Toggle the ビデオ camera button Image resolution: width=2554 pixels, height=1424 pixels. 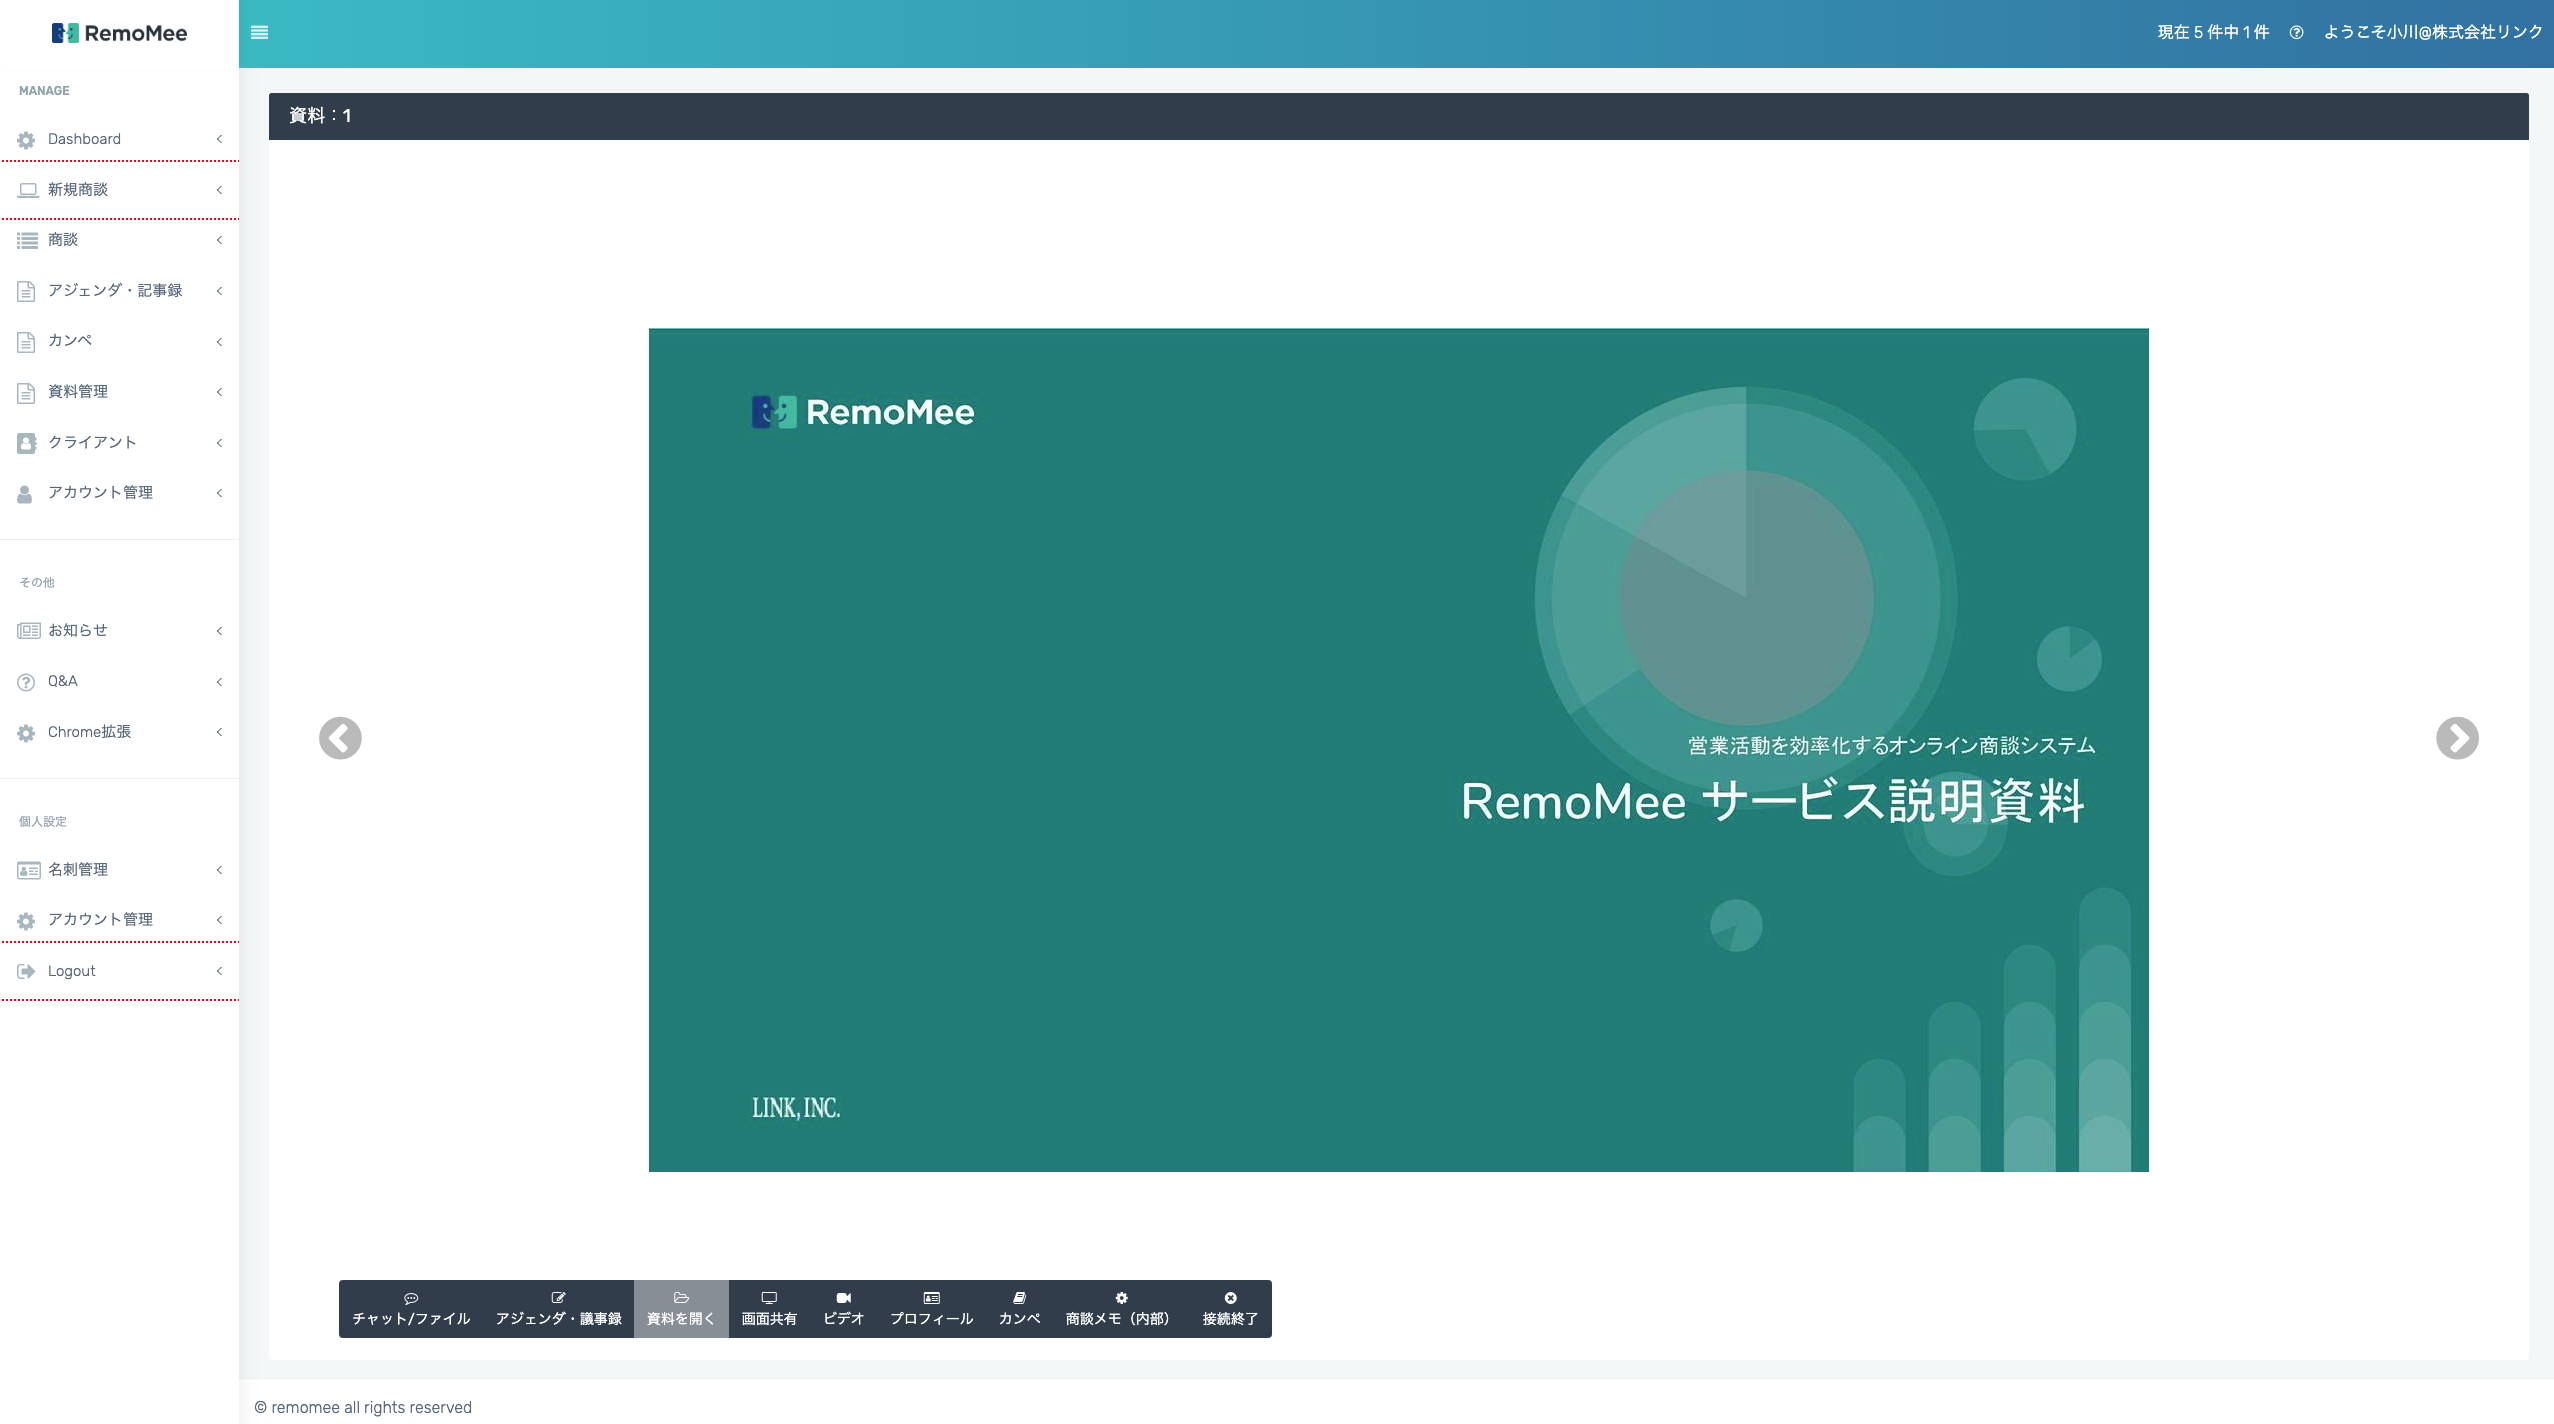tap(843, 1308)
